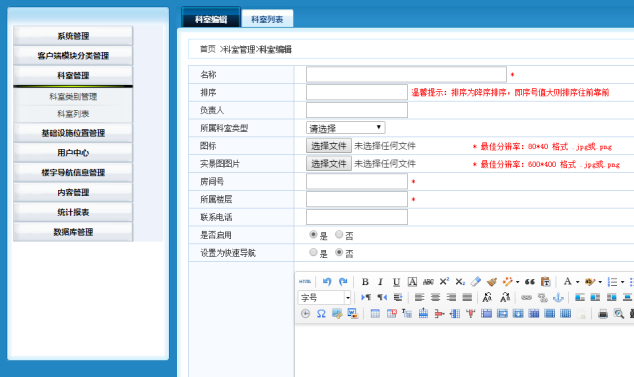Image resolution: width=634 pixels, height=377 pixels.
Task: Open 楼宇导航信息管理 sidebar menu
Action: (73, 172)
